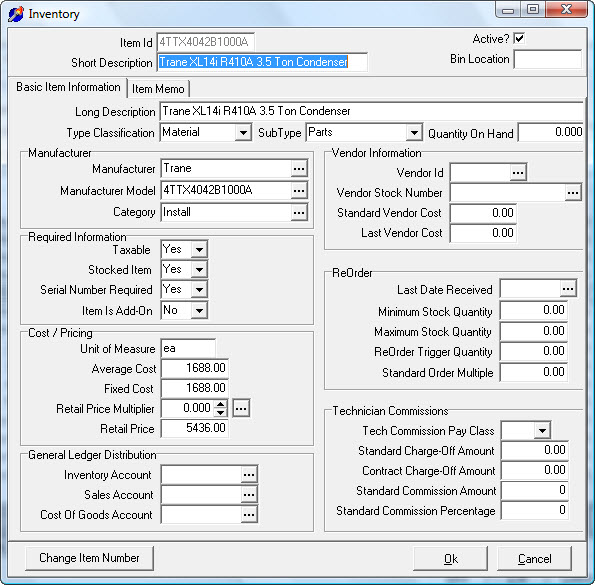Open the Retail Price Multiplier ellipsis button
Image resolution: width=595 pixels, height=585 pixels.
point(241,409)
